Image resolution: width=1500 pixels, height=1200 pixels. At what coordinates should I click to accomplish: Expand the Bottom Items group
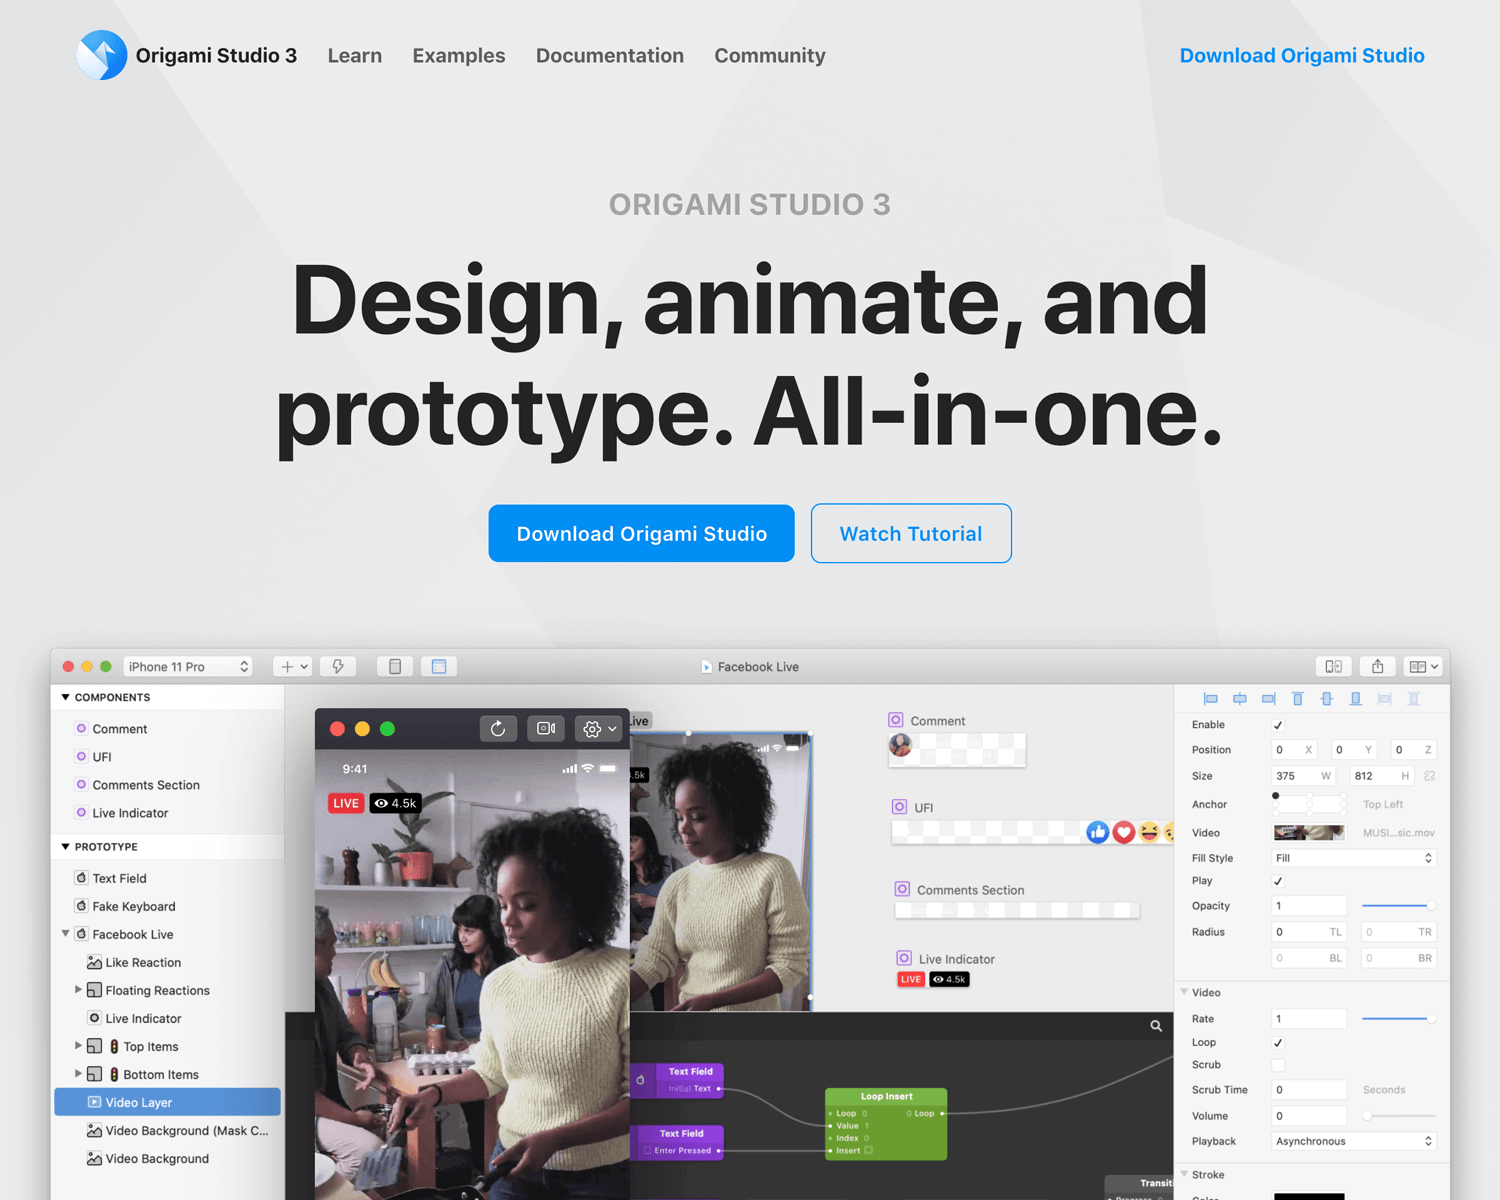(x=78, y=1074)
